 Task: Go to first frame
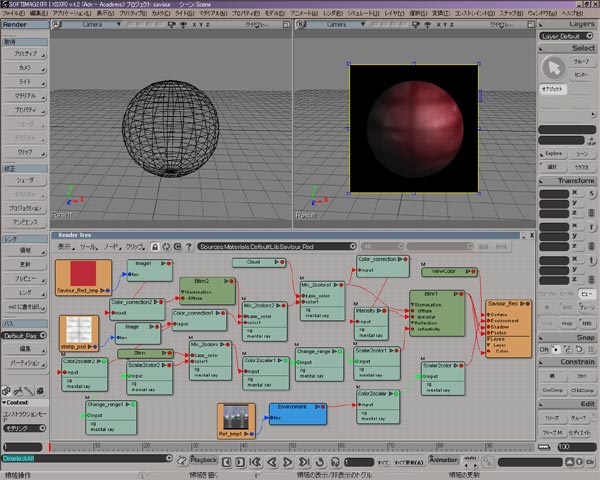click(255, 462)
